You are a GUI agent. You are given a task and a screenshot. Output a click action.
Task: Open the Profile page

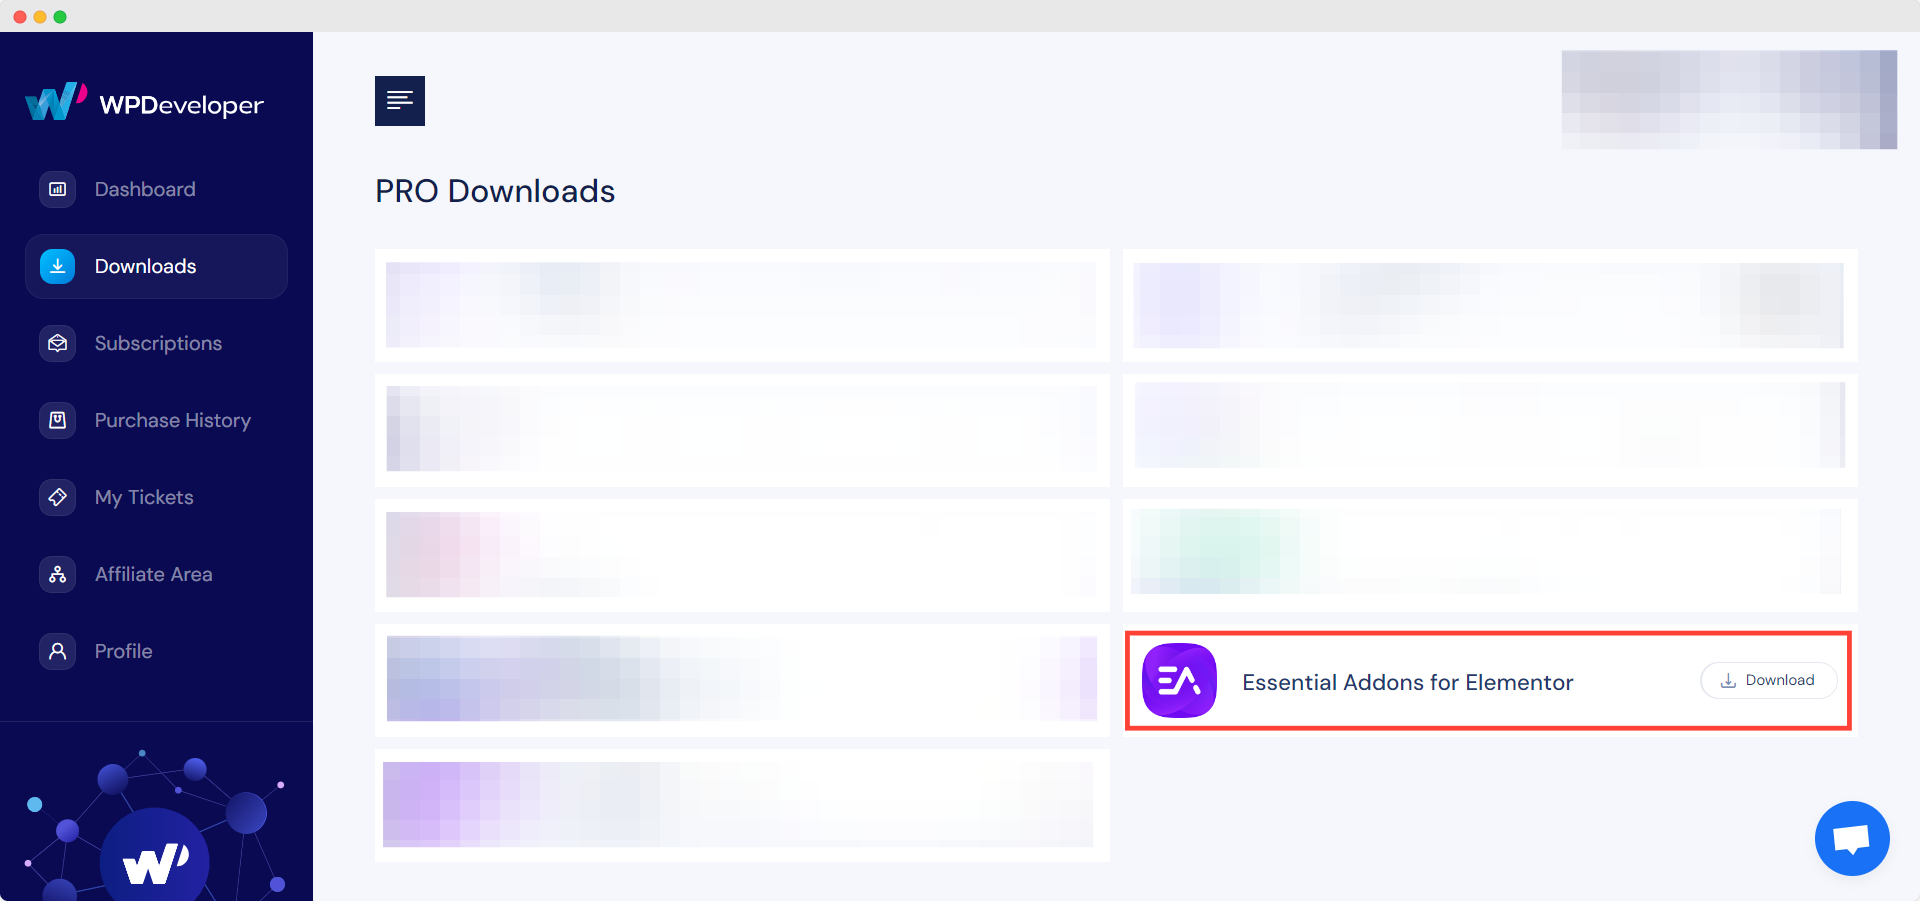tap(123, 651)
